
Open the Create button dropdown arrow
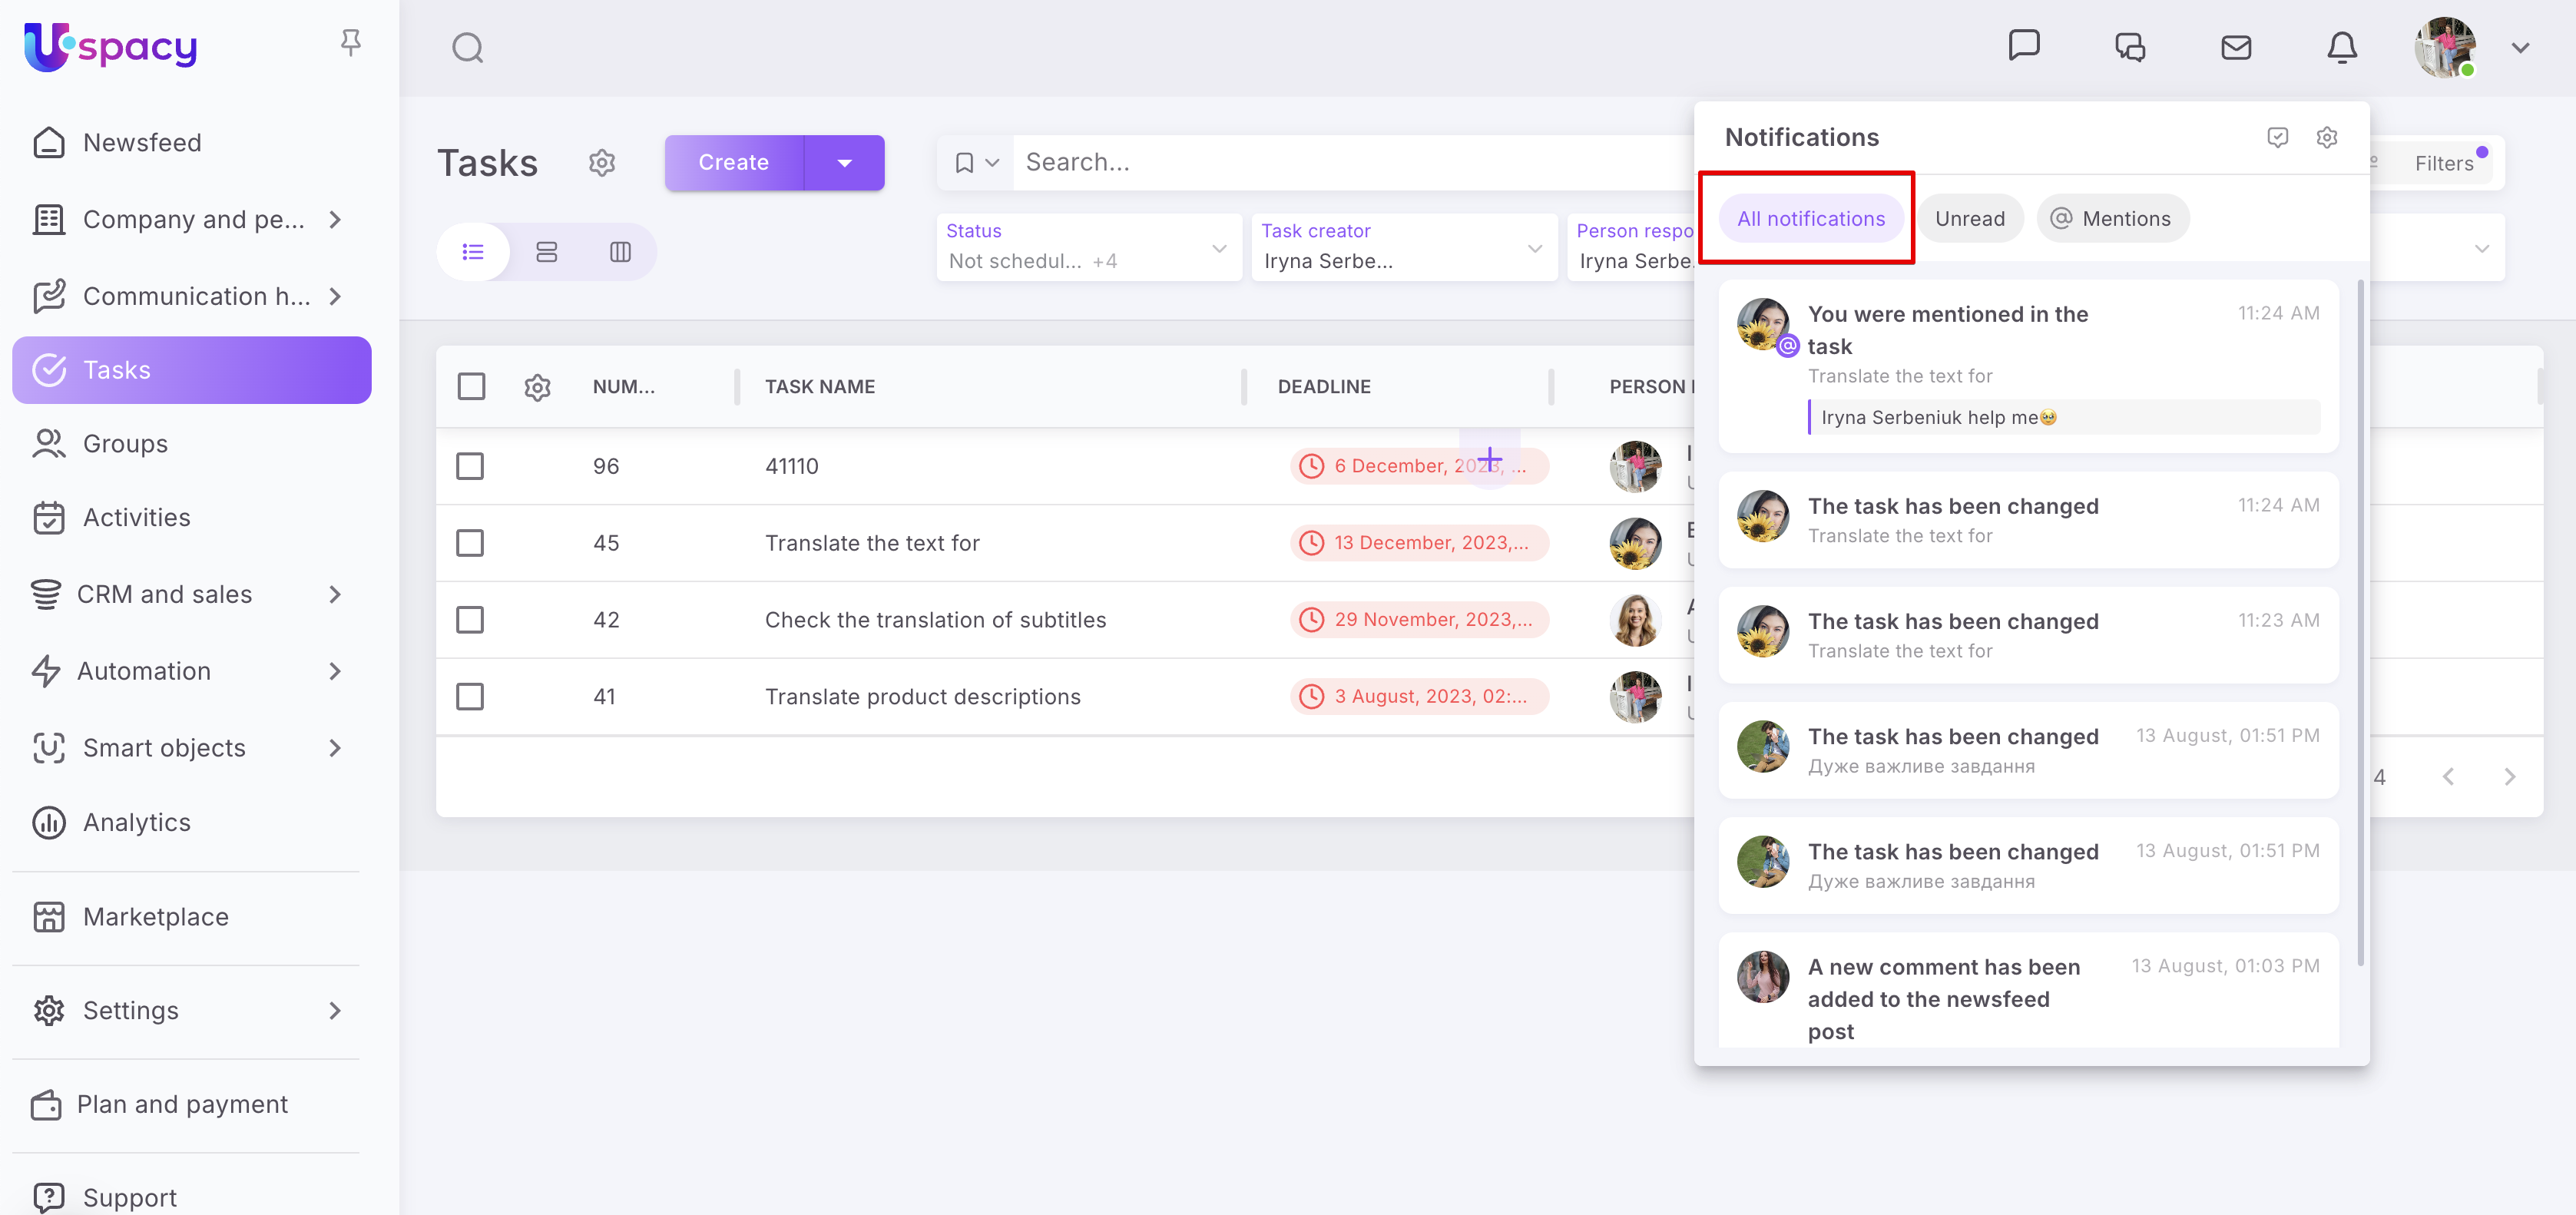(x=844, y=163)
